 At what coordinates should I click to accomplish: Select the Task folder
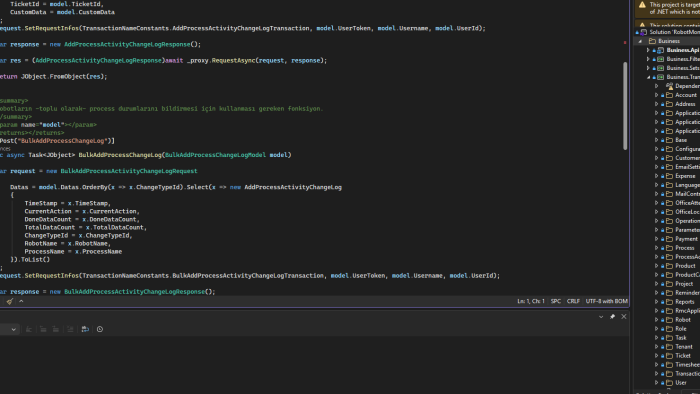(681, 338)
